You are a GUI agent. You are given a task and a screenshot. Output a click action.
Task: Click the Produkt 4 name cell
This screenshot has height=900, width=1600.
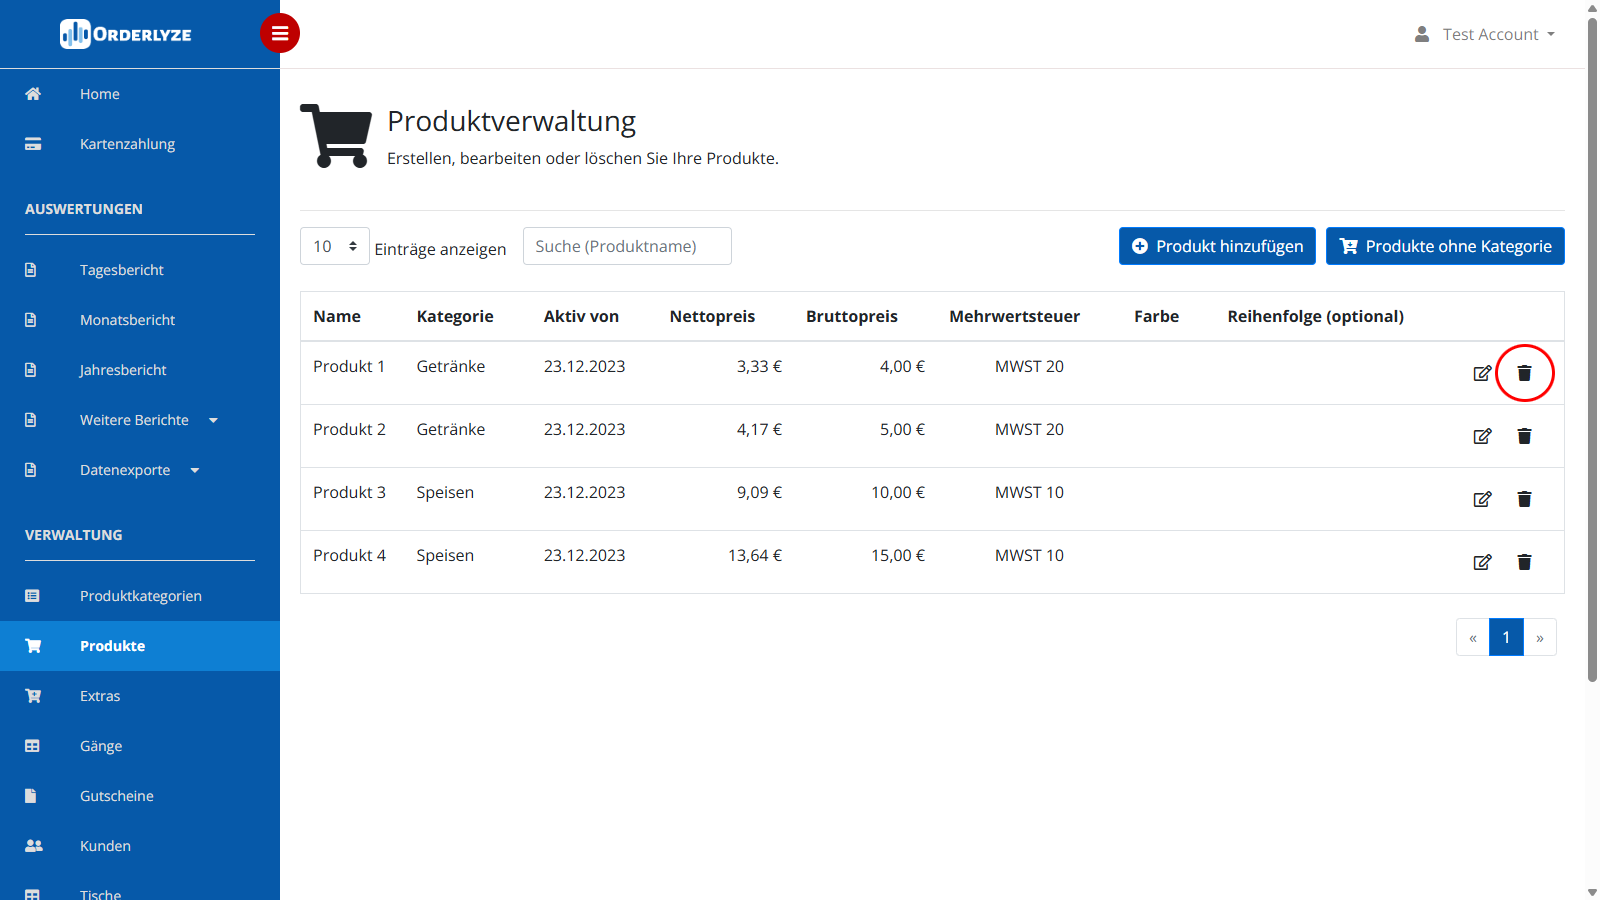[349, 555]
